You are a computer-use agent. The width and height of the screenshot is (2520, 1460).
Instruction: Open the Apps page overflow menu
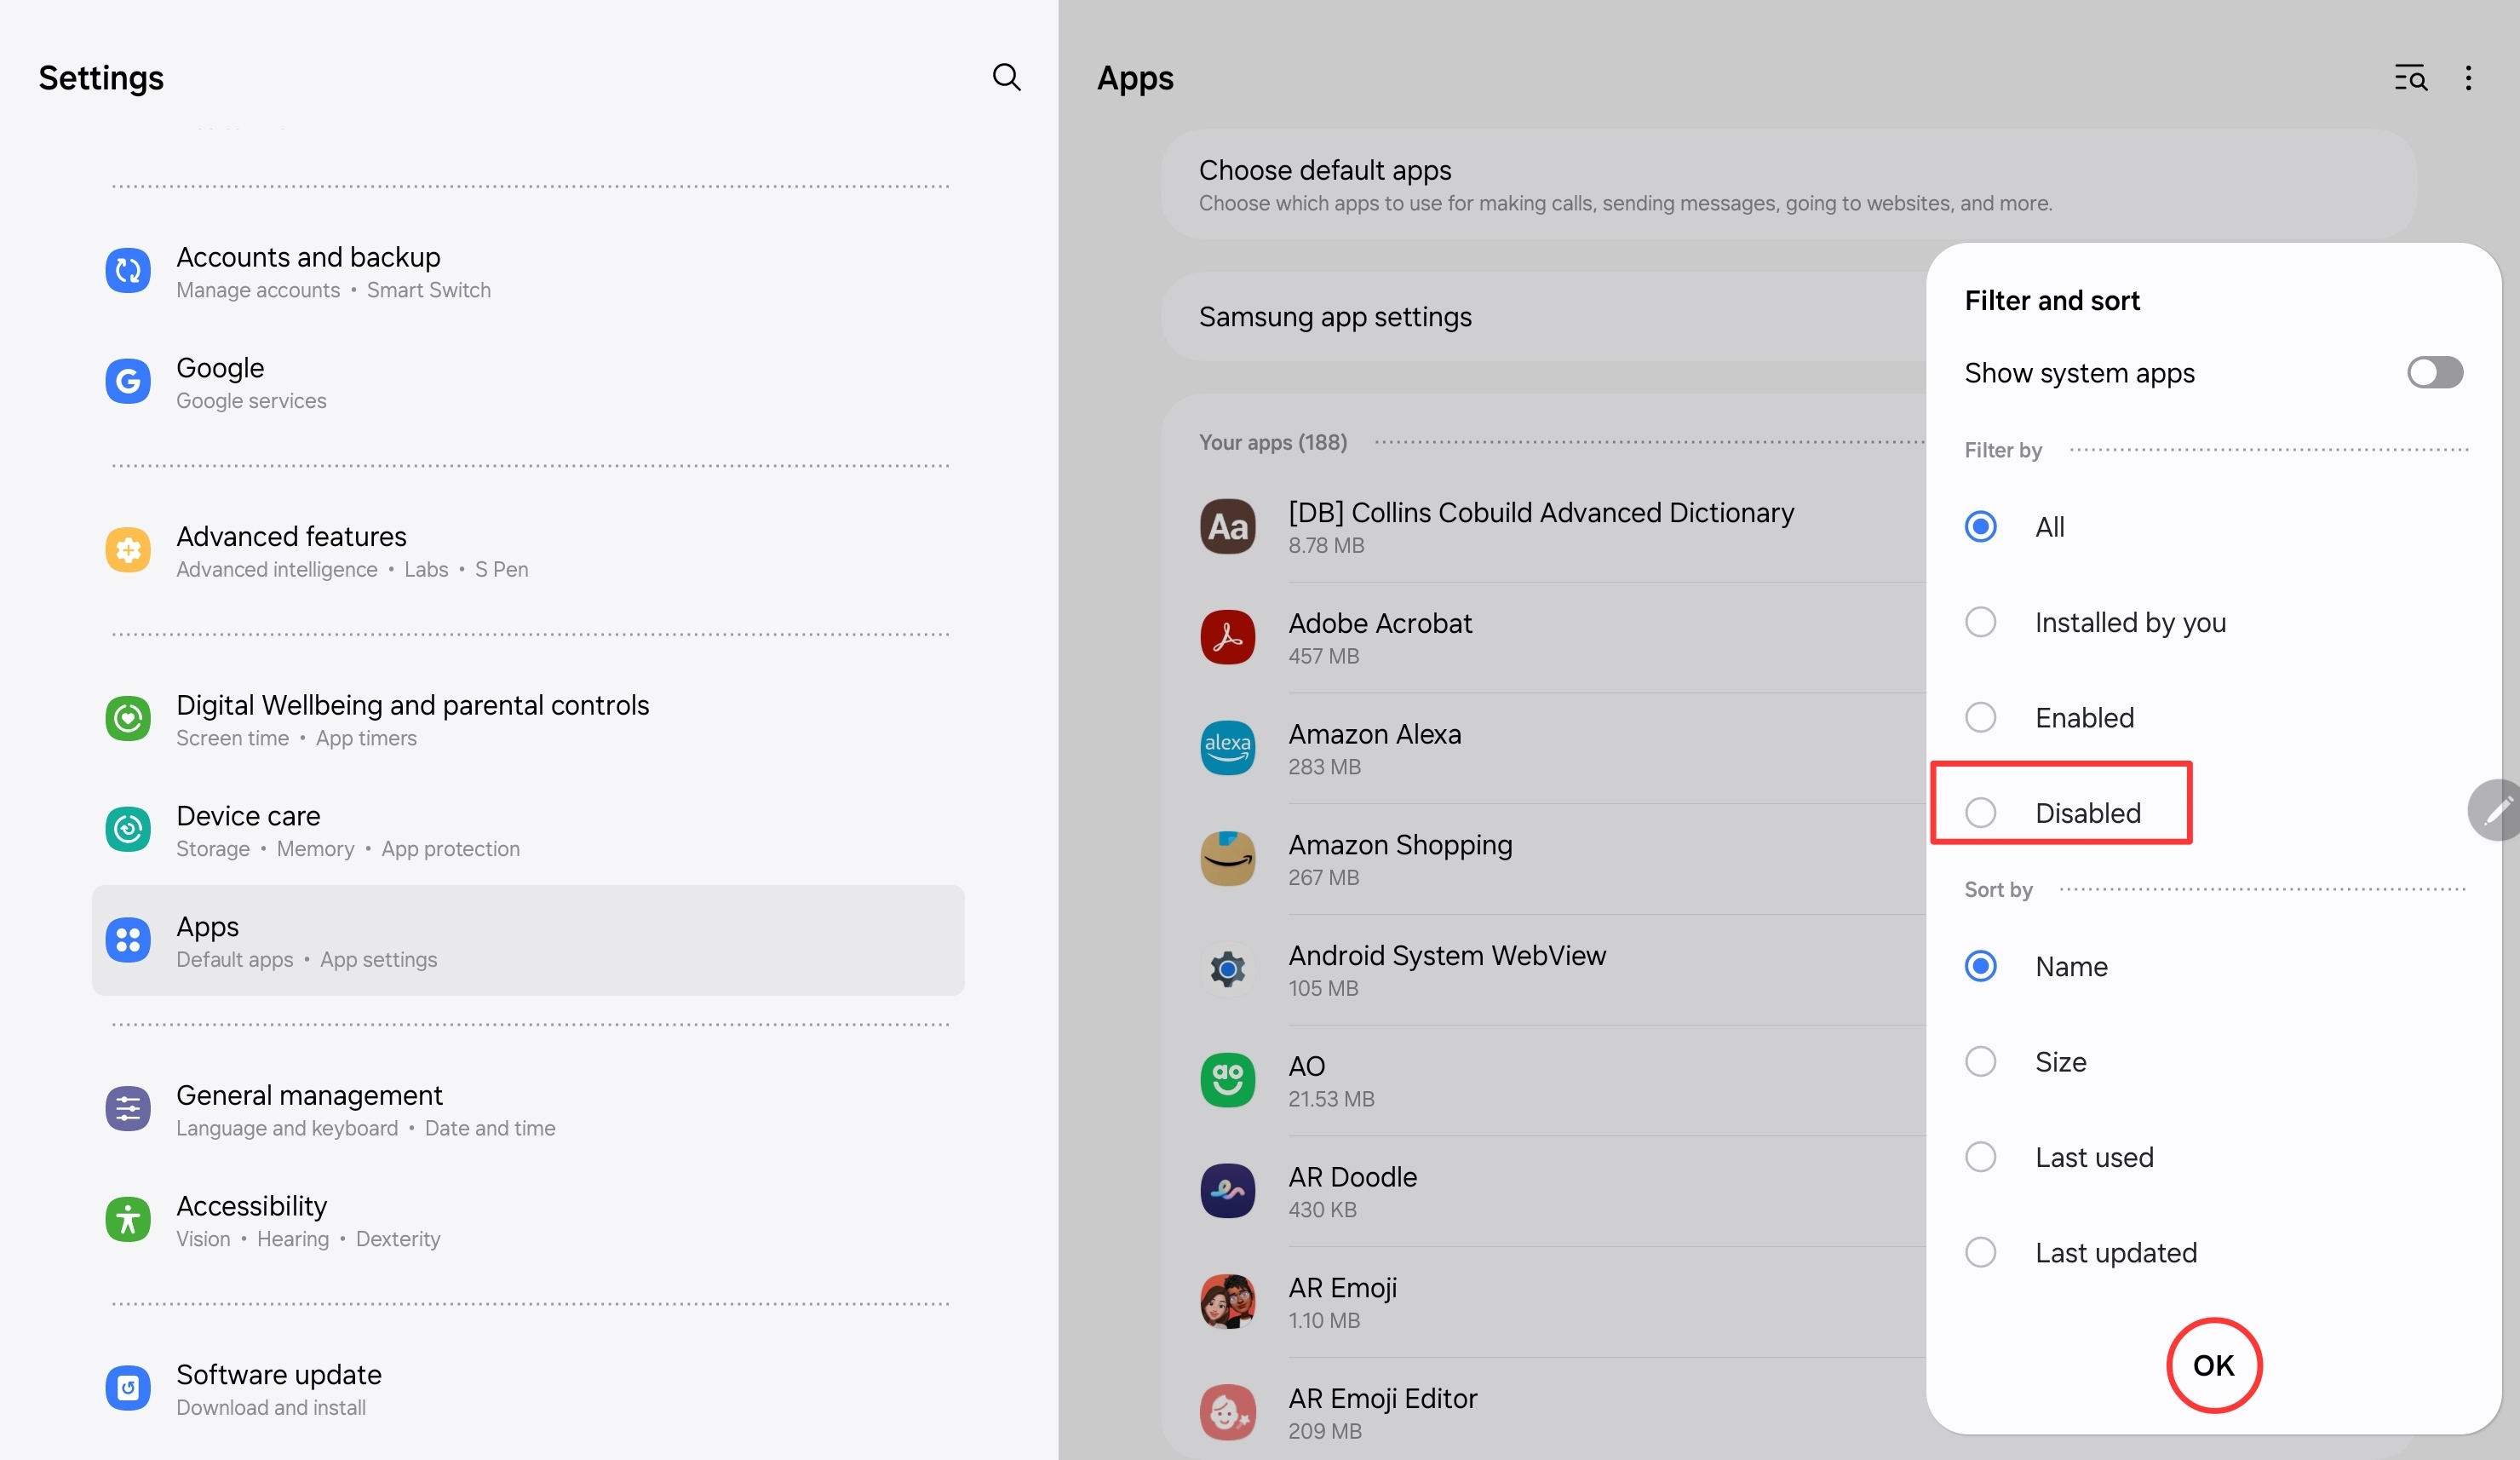click(2468, 78)
